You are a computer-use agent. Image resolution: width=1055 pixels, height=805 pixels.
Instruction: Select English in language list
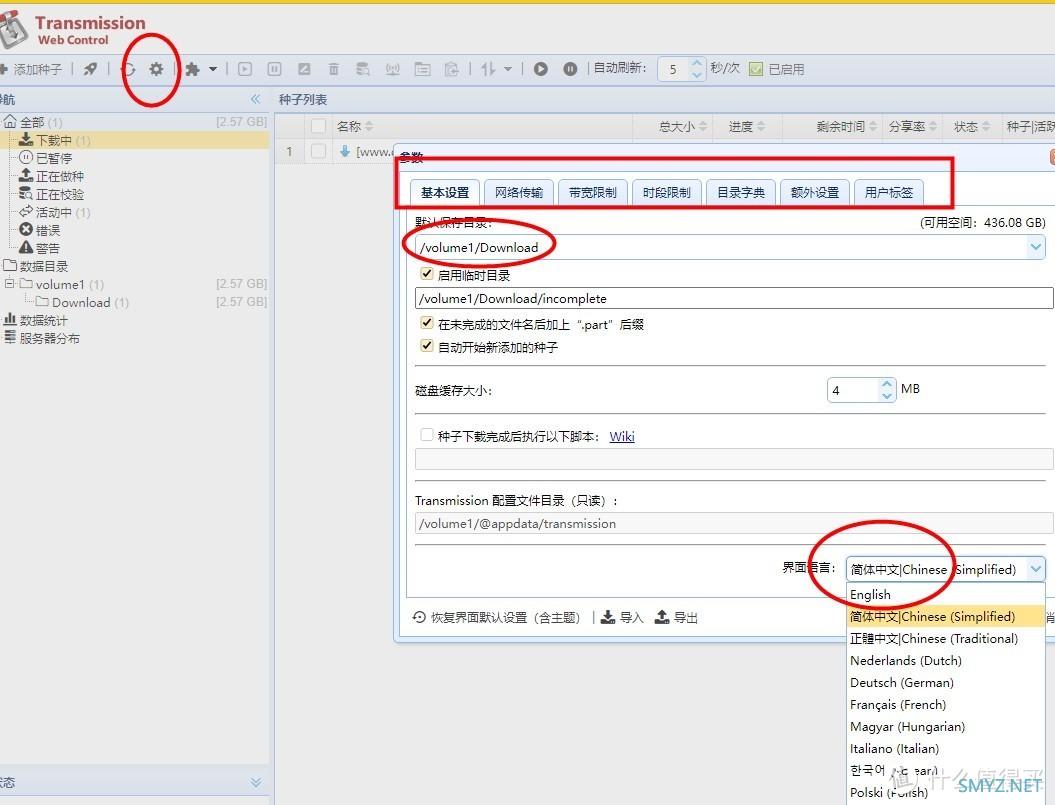(946, 594)
